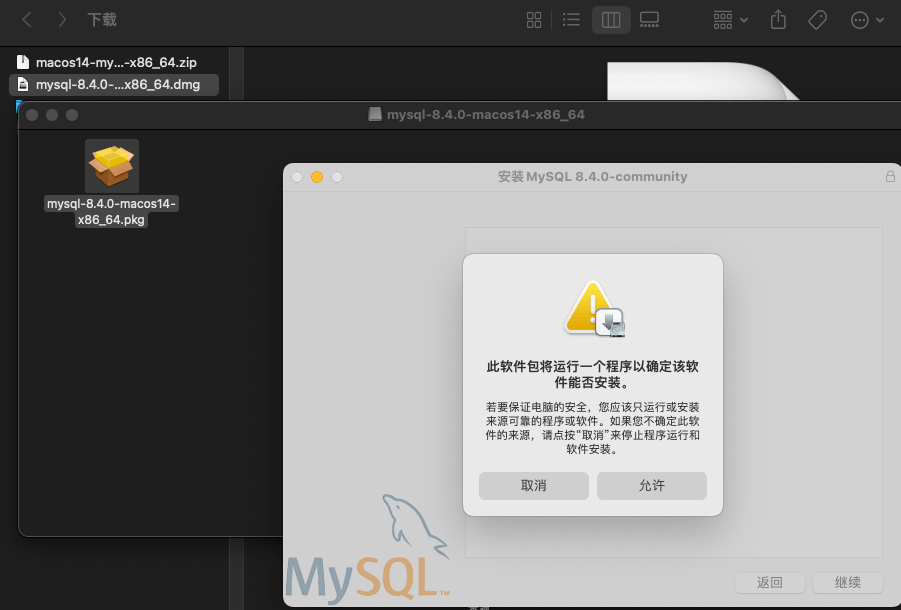Image resolution: width=901 pixels, height=610 pixels.
Task: Click 安装 MySQL 8.4.0-community window title
Action: point(592,176)
